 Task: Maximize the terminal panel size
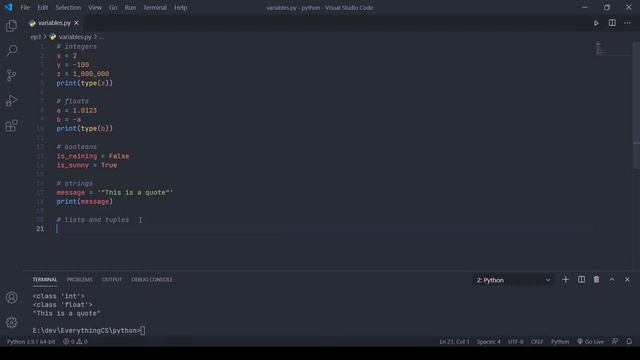tap(612, 280)
